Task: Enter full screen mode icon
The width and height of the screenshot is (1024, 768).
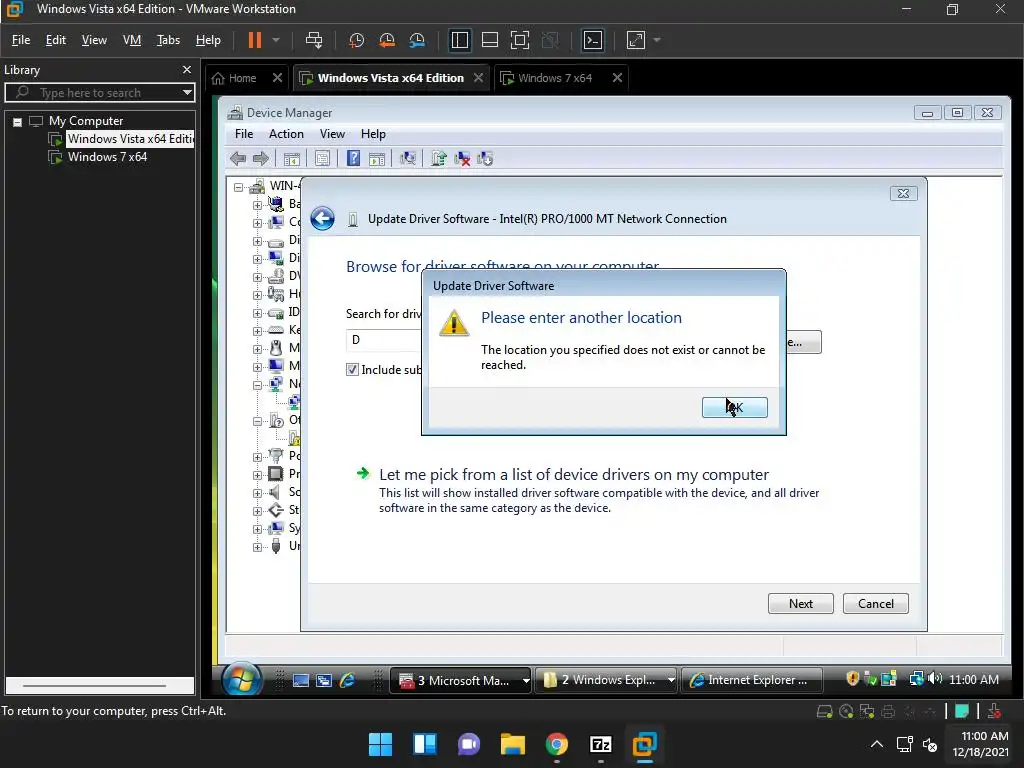Action: coord(520,40)
